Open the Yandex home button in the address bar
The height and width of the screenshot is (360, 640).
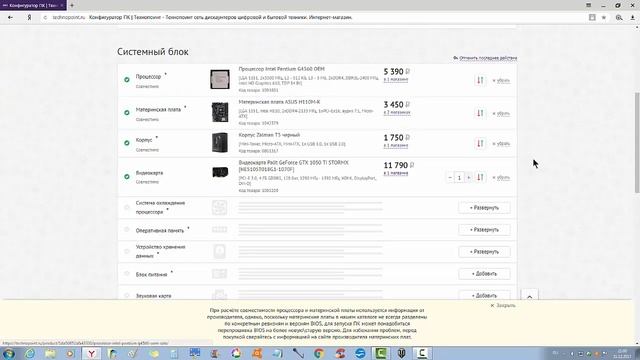coord(29,18)
